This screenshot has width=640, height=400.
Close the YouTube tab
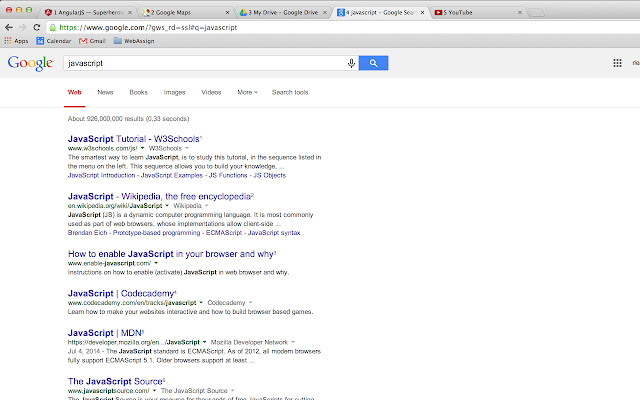click(520, 13)
